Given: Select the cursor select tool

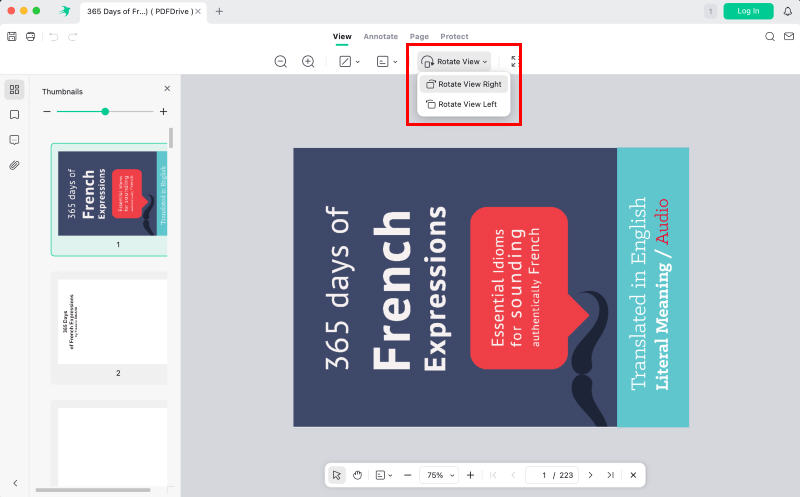Looking at the screenshot, I should point(336,475).
